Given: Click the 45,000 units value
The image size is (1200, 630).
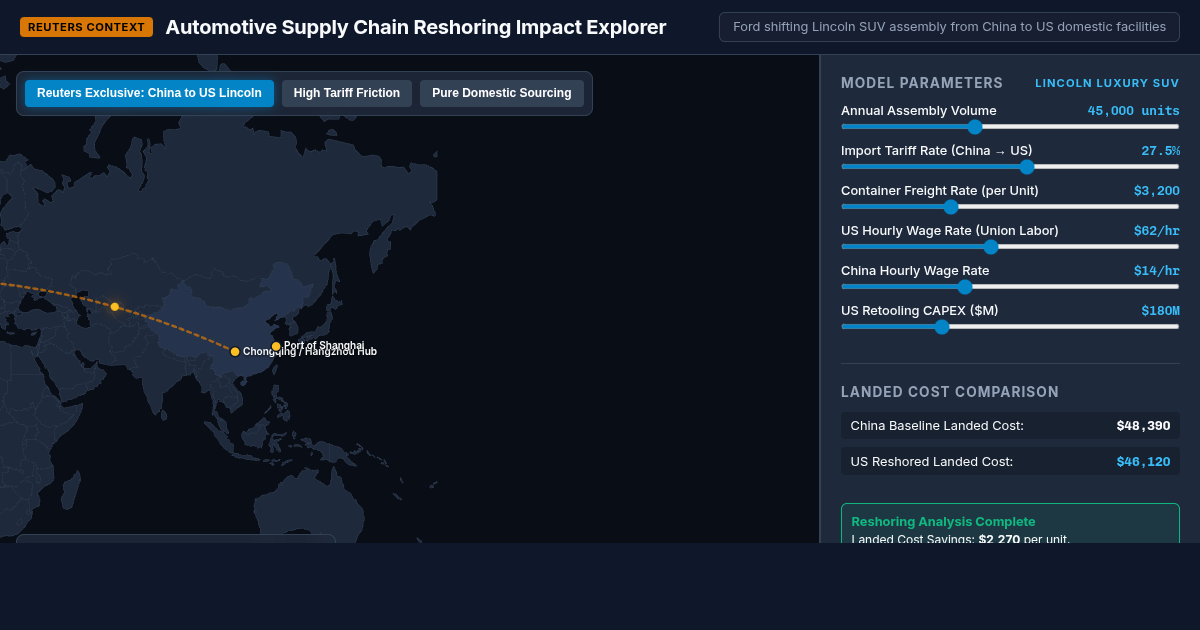Looking at the screenshot, I should click(1133, 111).
